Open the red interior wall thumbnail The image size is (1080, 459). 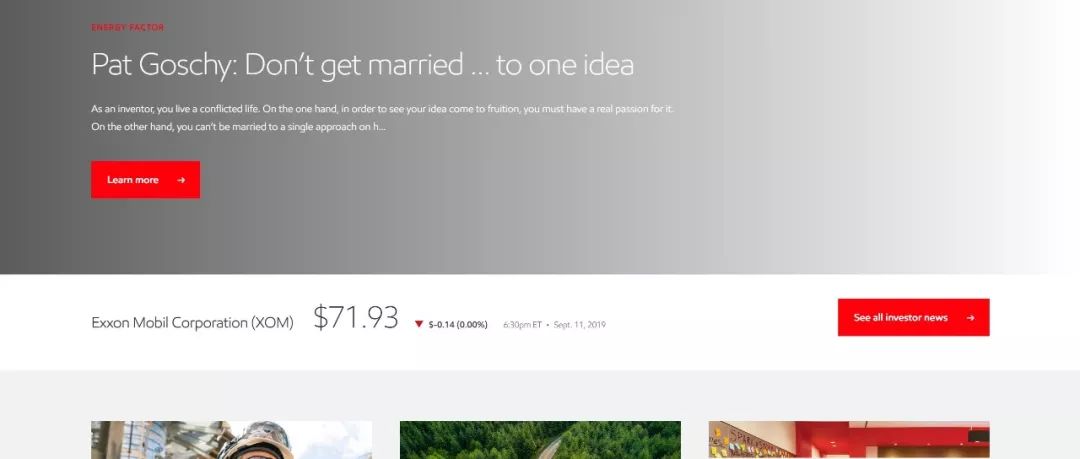[849, 440]
